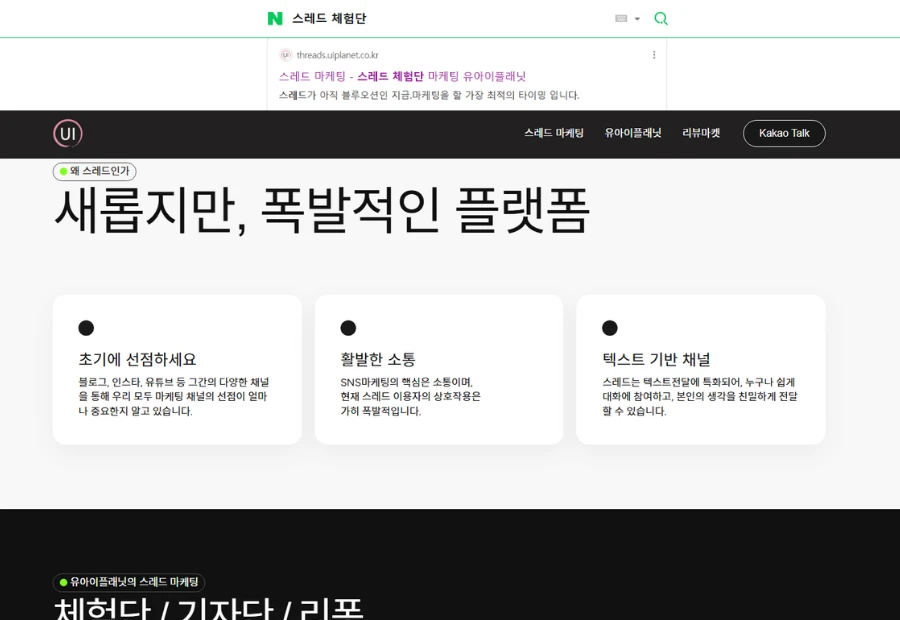Click the 활발한 소통 card title
The width and height of the screenshot is (900, 620).
coord(378,359)
